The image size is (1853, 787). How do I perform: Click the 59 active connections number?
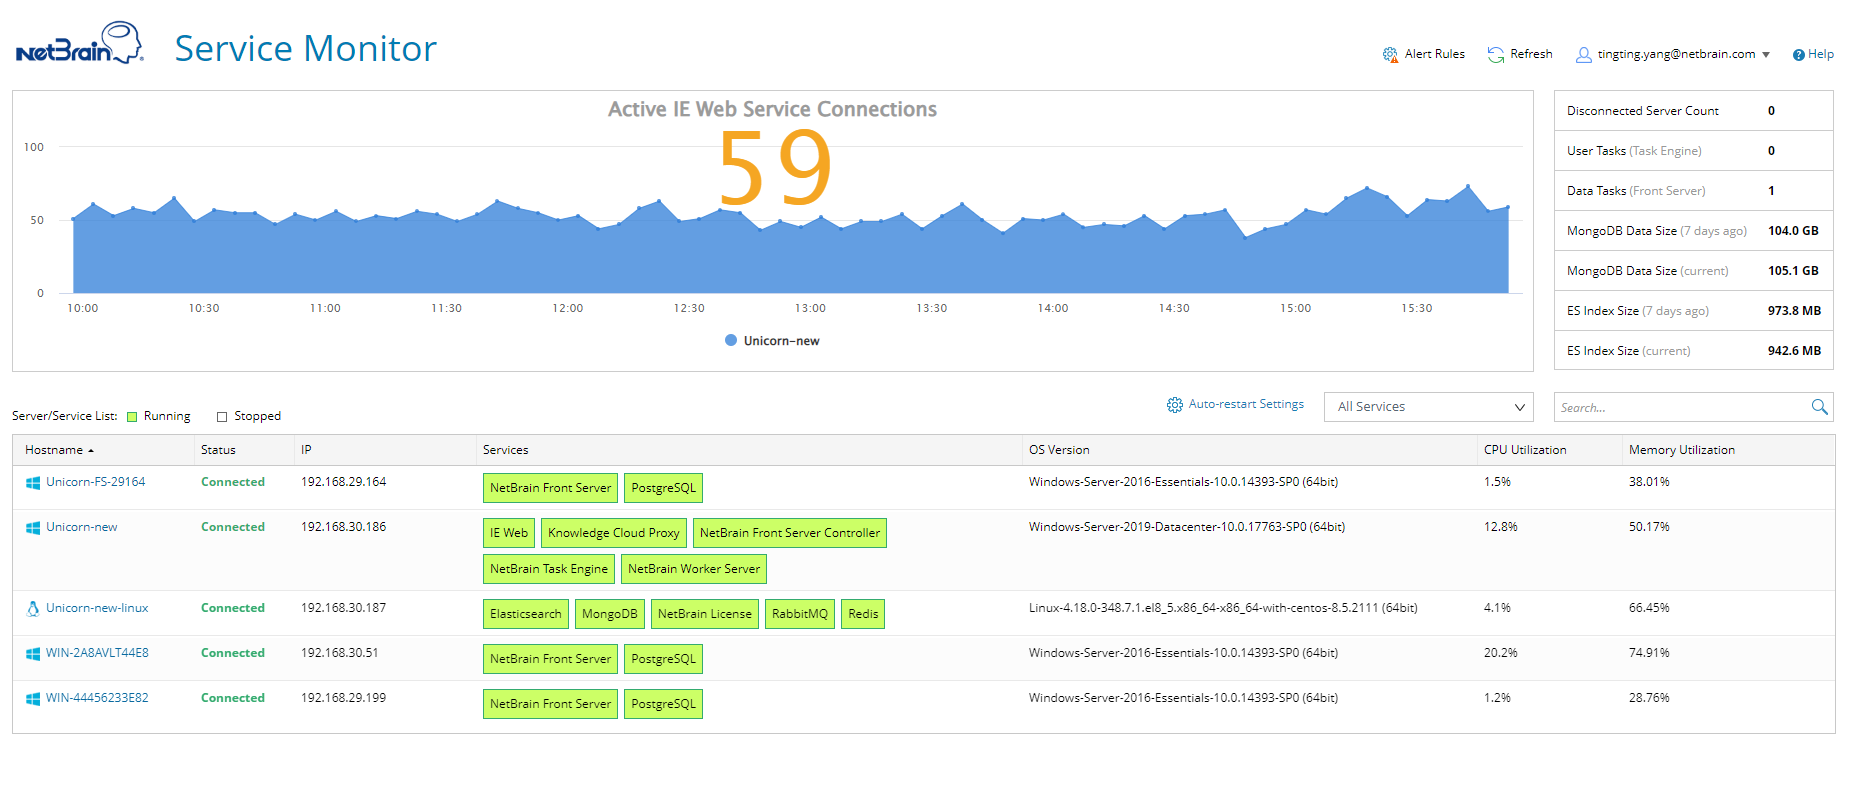tap(775, 170)
